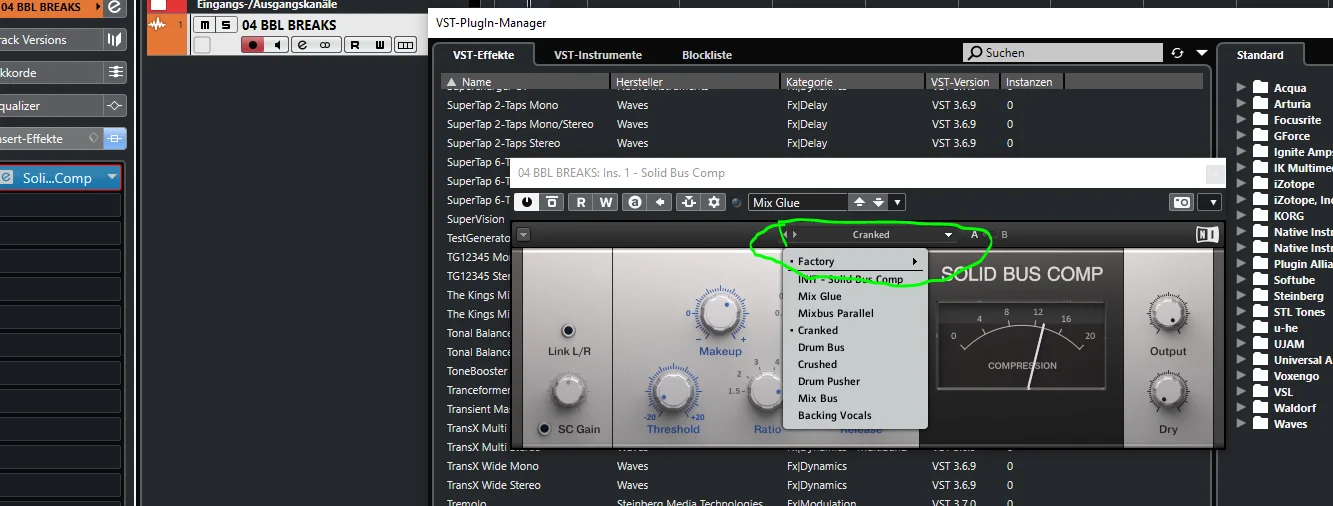Click the Equalizer section icon

(115, 106)
